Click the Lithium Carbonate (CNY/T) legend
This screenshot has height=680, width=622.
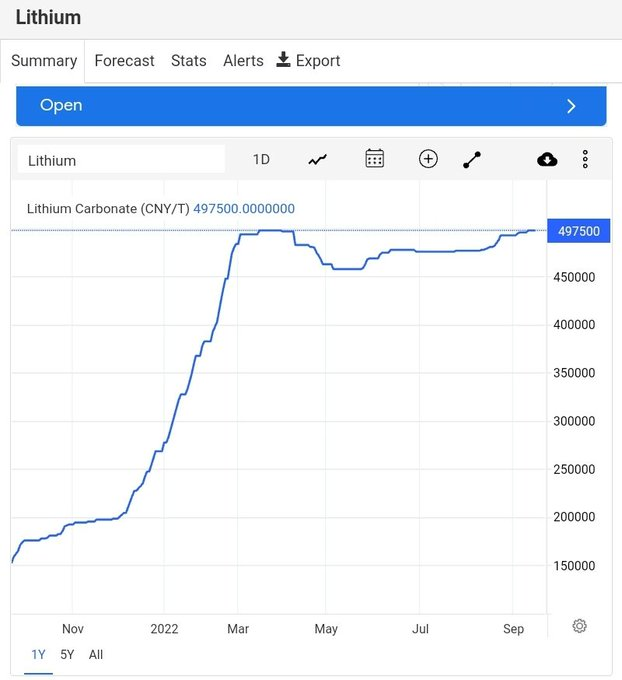[108, 209]
